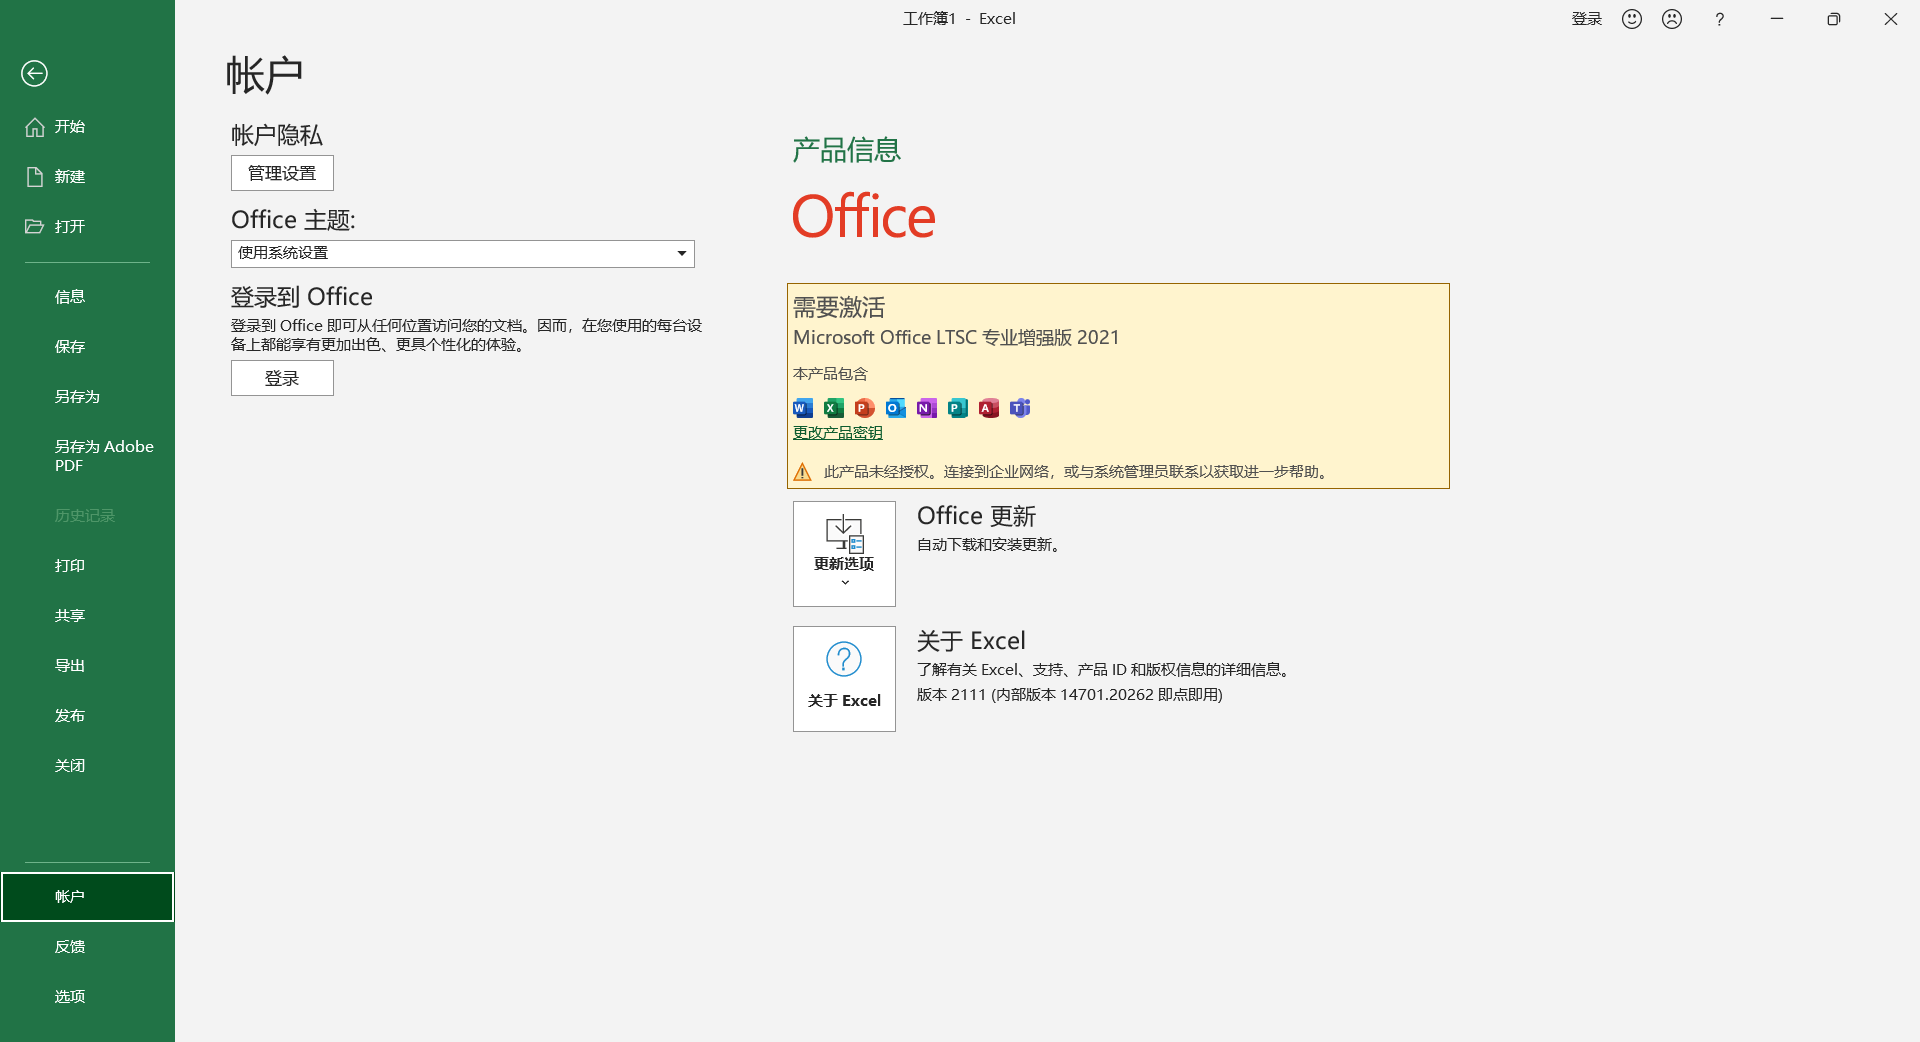The width and height of the screenshot is (1920, 1042).
Task: Click the 使用系统设置 theme combo box
Action: (x=463, y=254)
